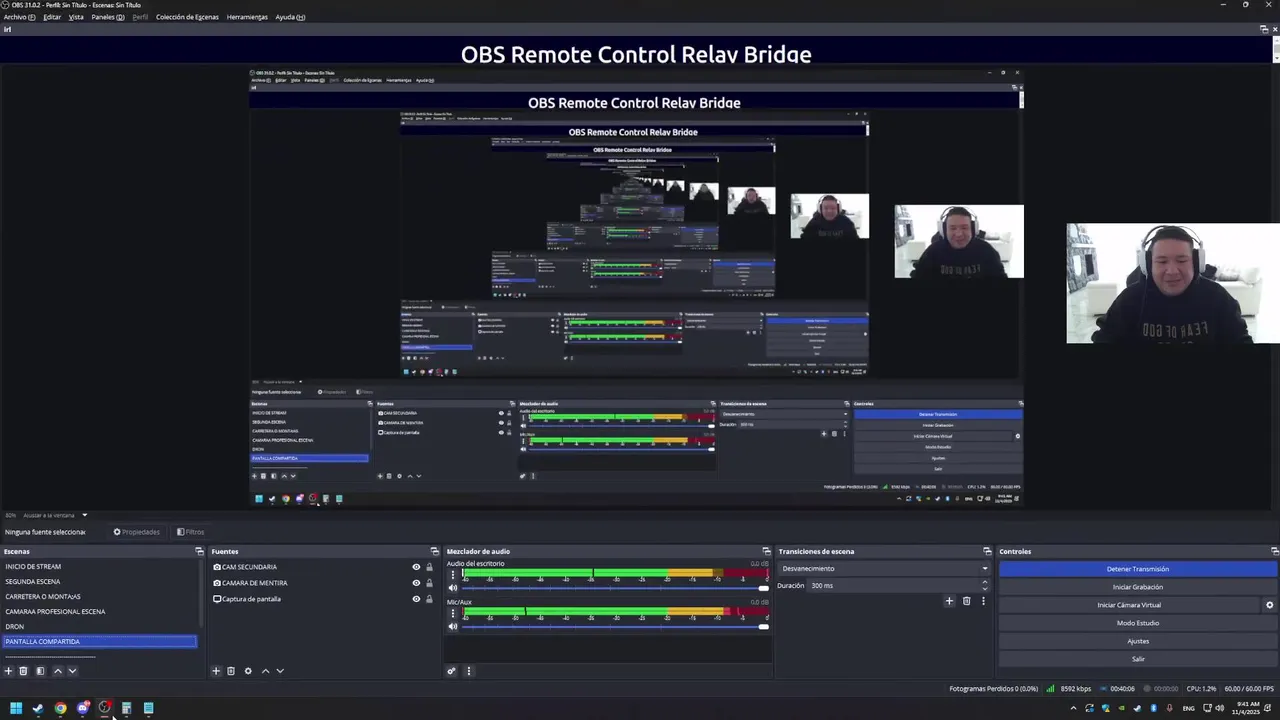Image resolution: width=1280 pixels, height=720 pixels.
Task: Open Windows Start menu
Action: click(16, 708)
